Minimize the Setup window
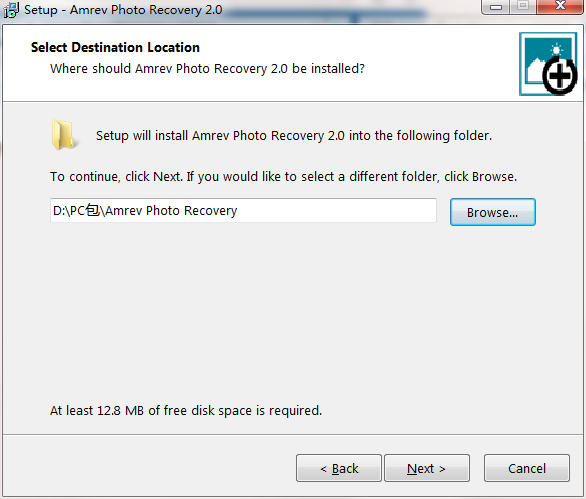The image size is (586, 499). point(496,7)
